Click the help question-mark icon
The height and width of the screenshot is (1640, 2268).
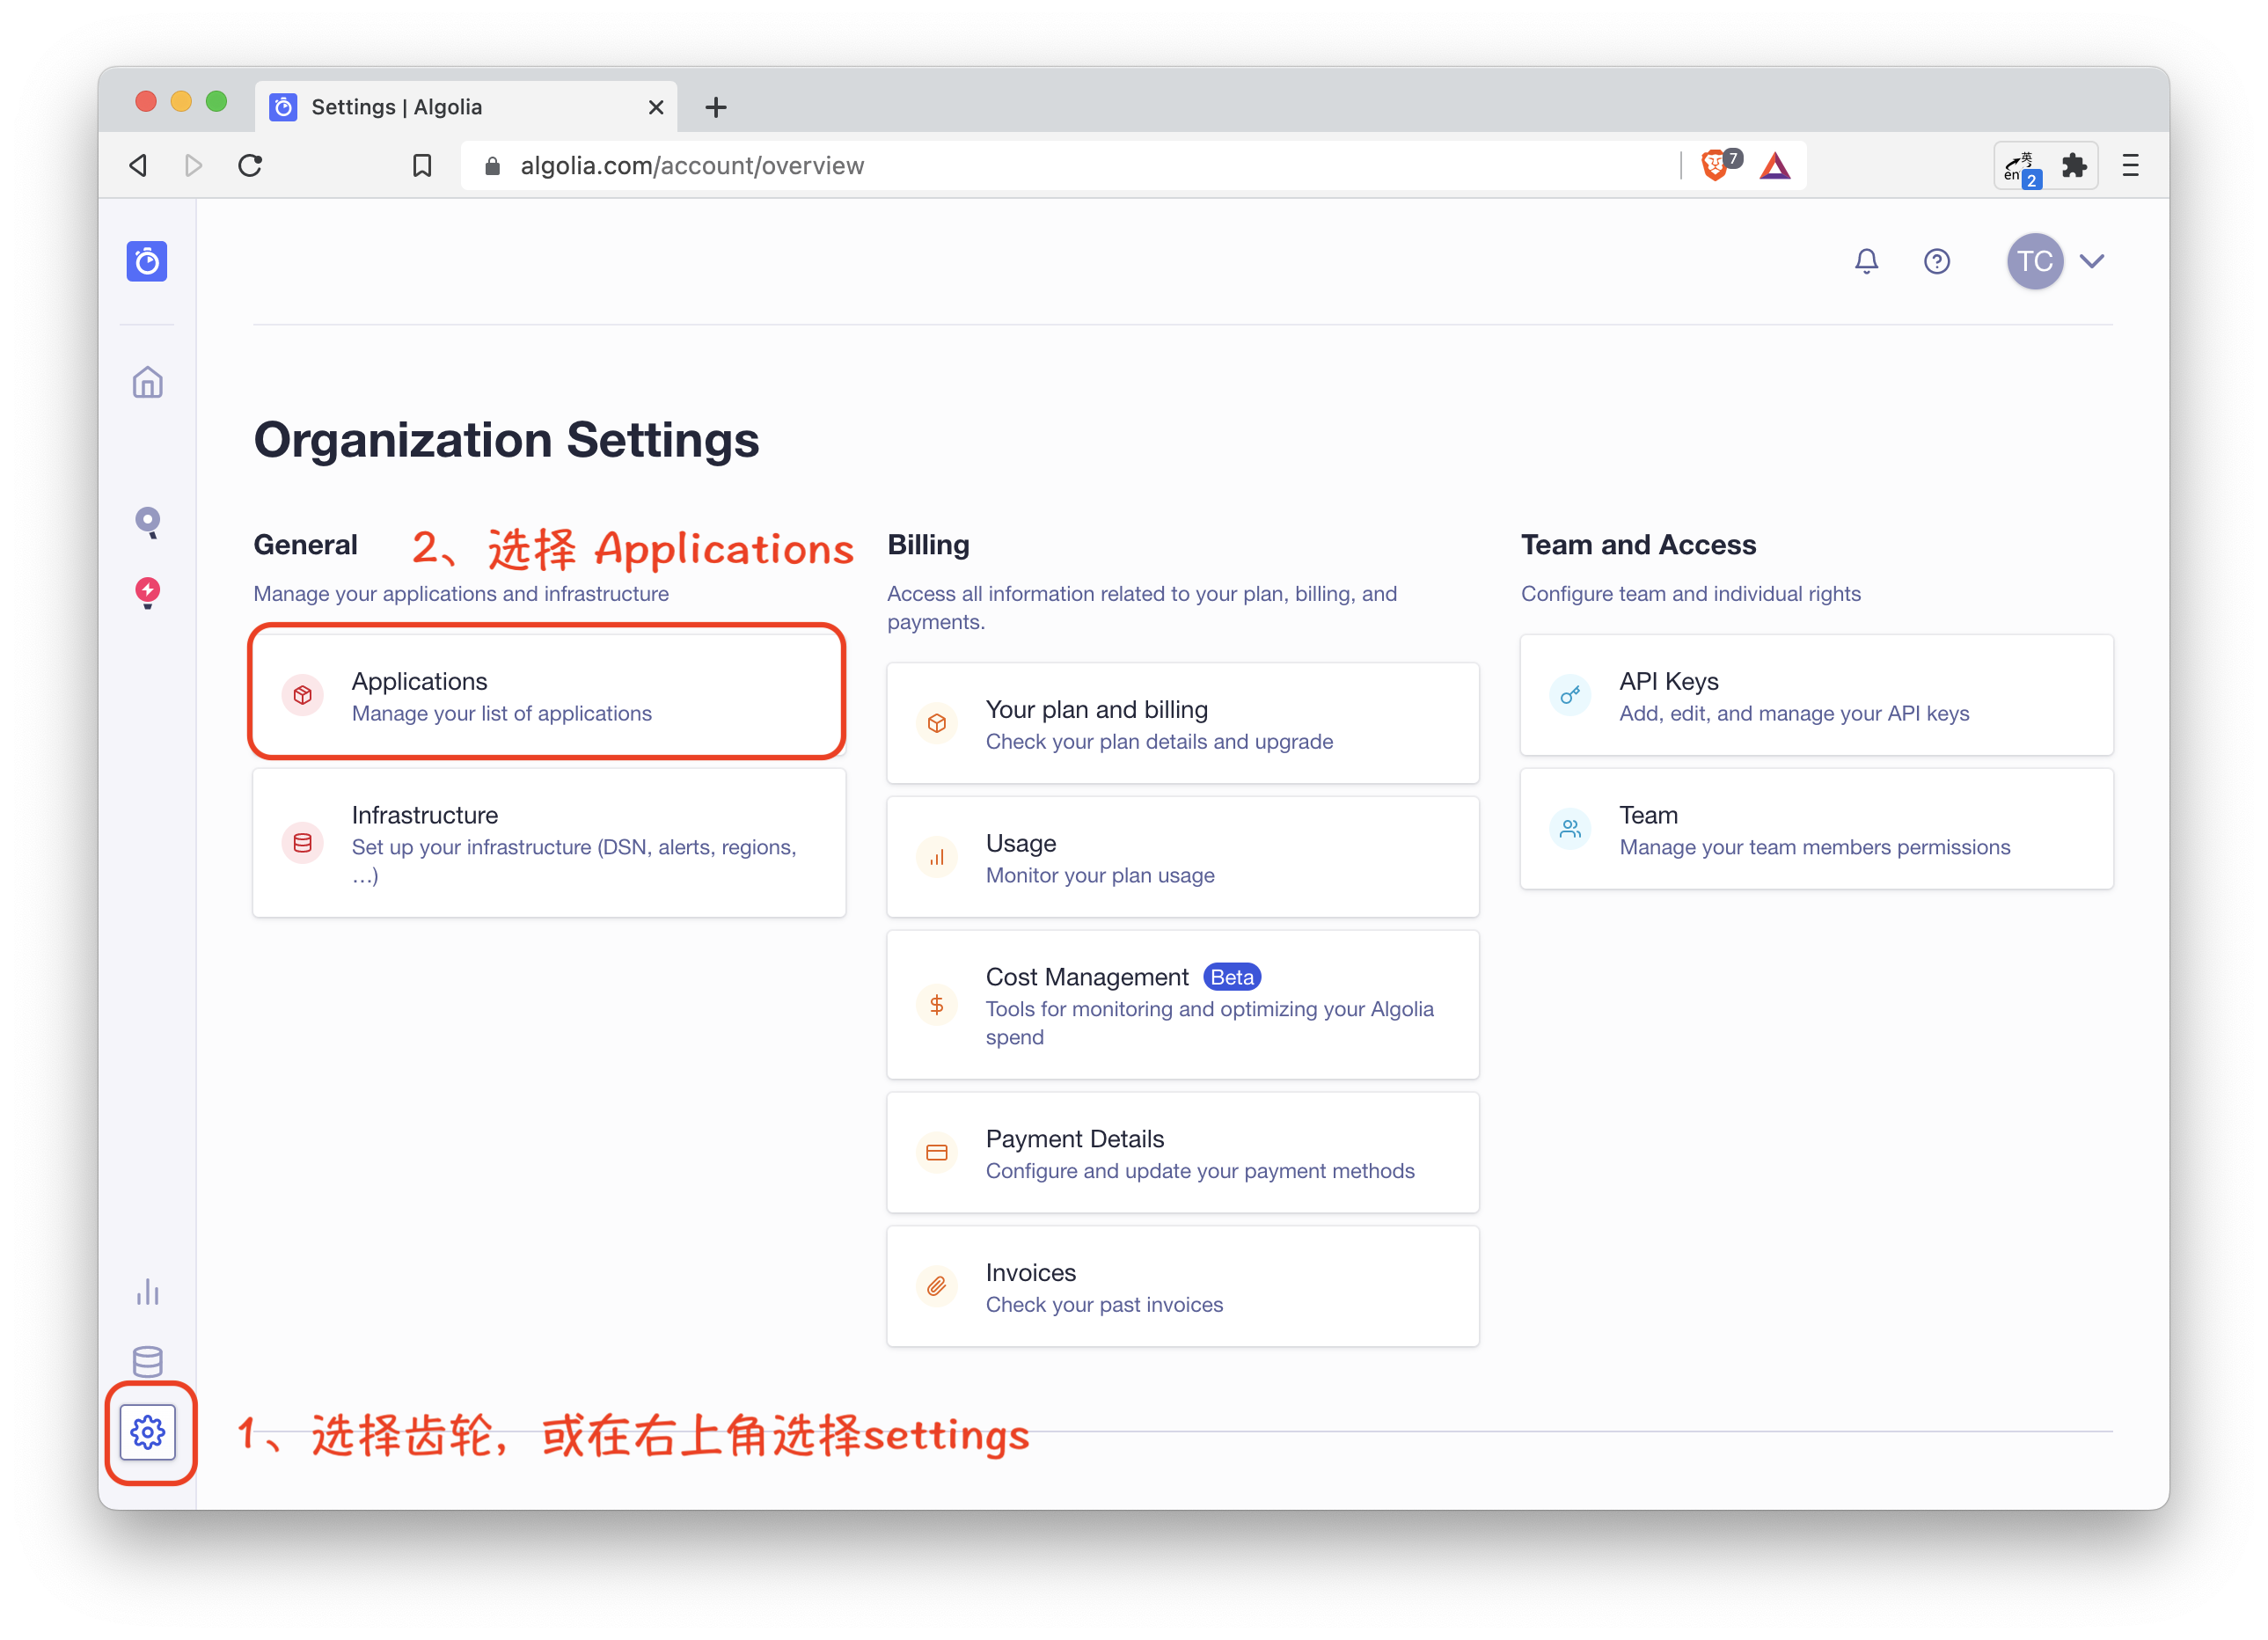click(x=1937, y=261)
